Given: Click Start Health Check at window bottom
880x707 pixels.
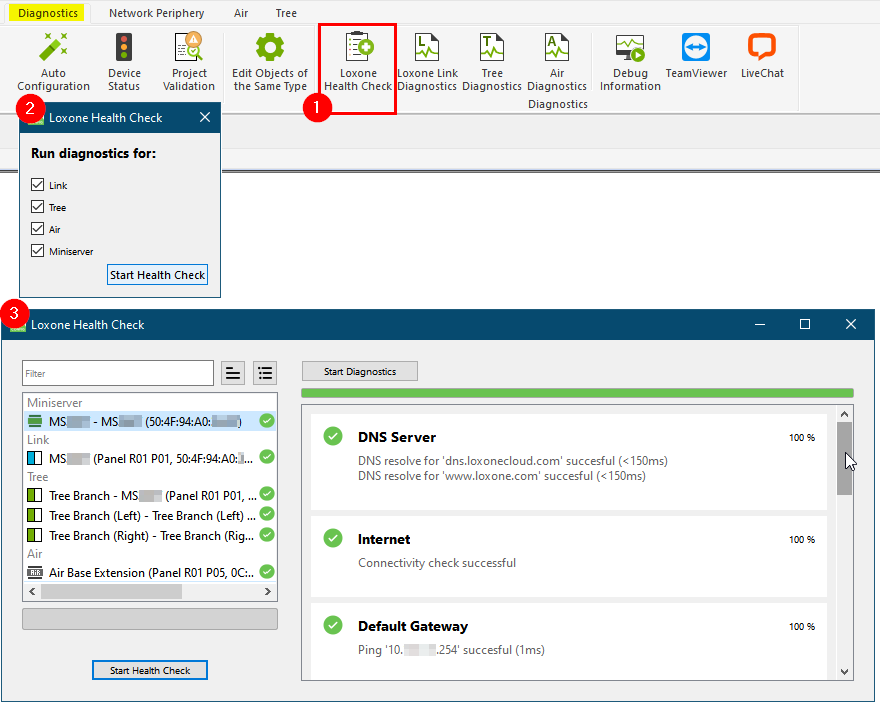Looking at the screenshot, I should click(x=150, y=671).
